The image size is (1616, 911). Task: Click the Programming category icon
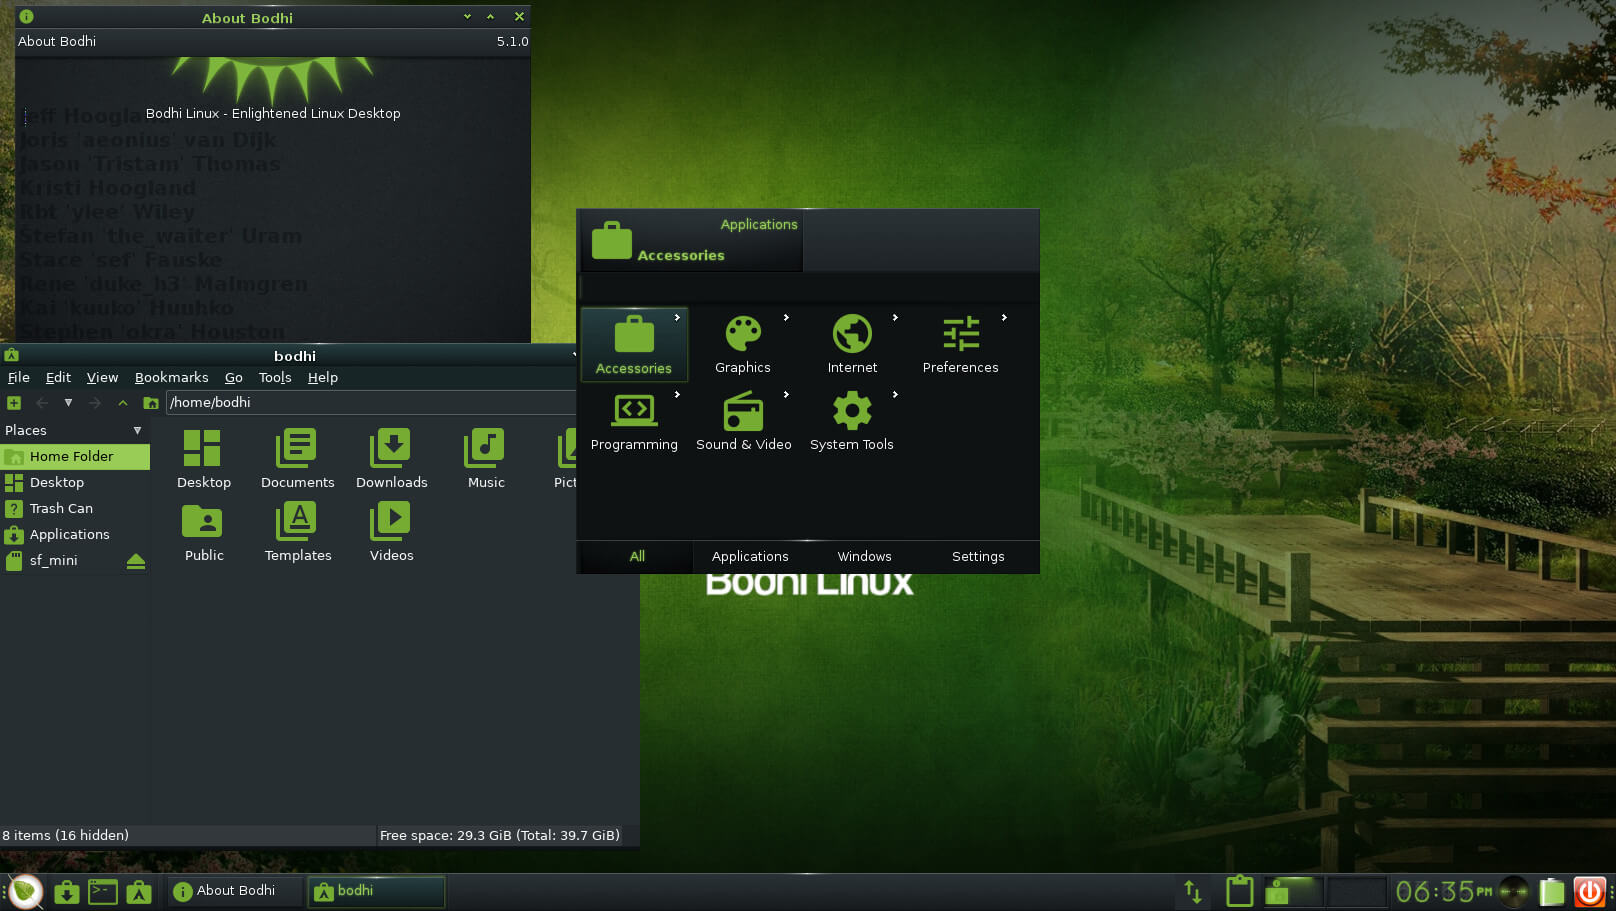634,412
